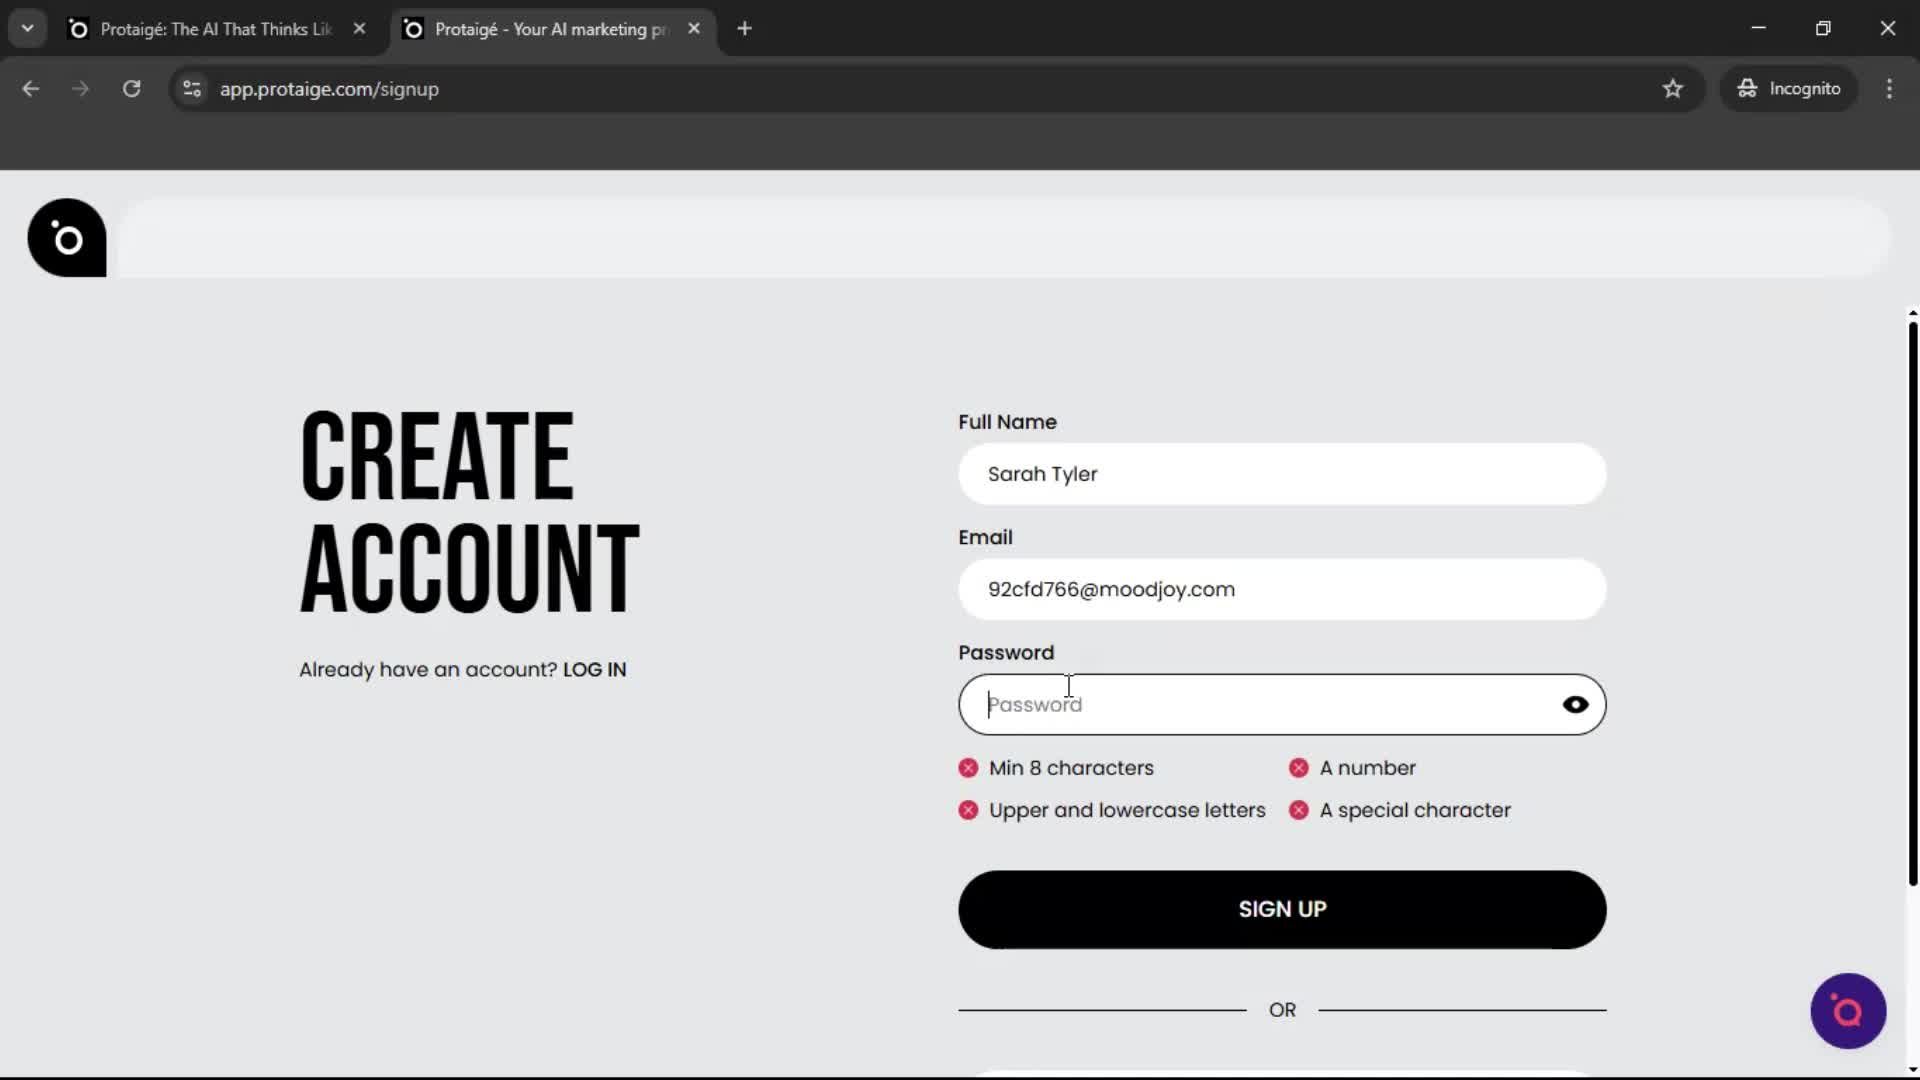
Task: Reload the current page
Action: pyautogui.click(x=130, y=88)
